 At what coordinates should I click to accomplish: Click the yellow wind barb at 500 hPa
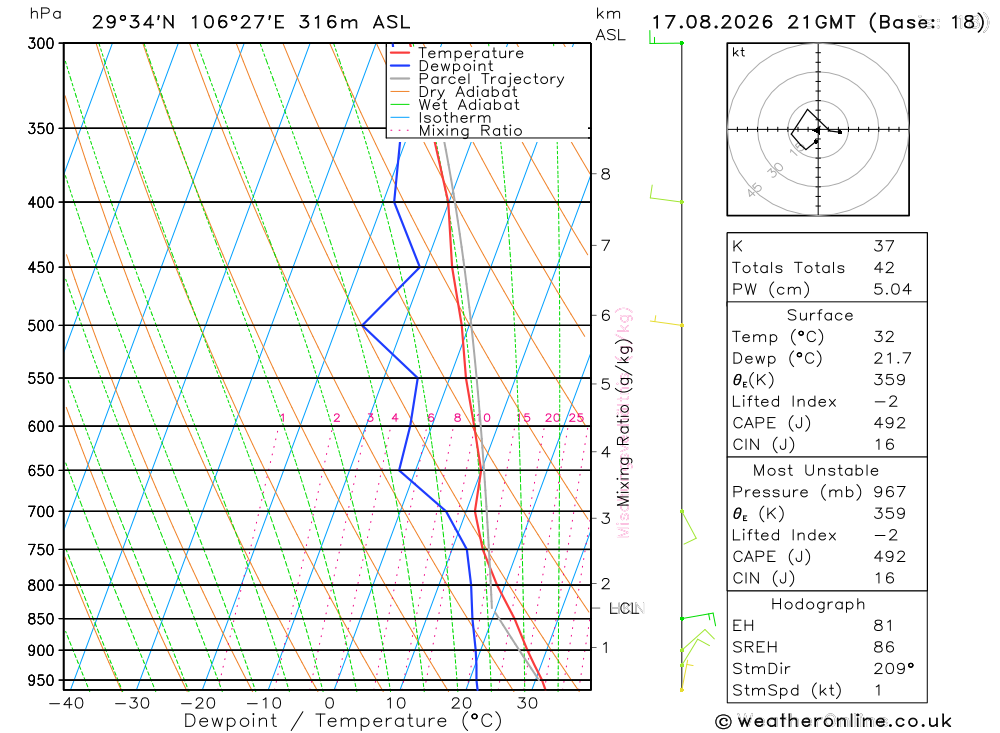[666, 322]
